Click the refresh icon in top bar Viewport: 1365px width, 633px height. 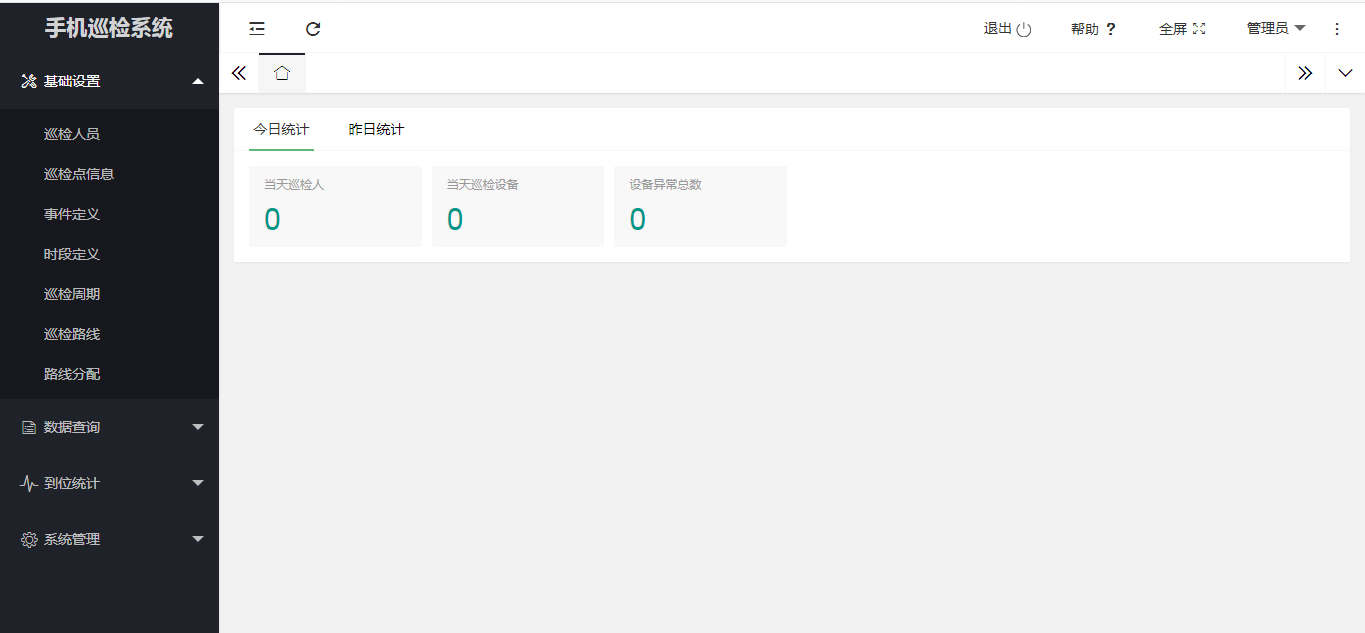pyautogui.click(x=313, y=29)
